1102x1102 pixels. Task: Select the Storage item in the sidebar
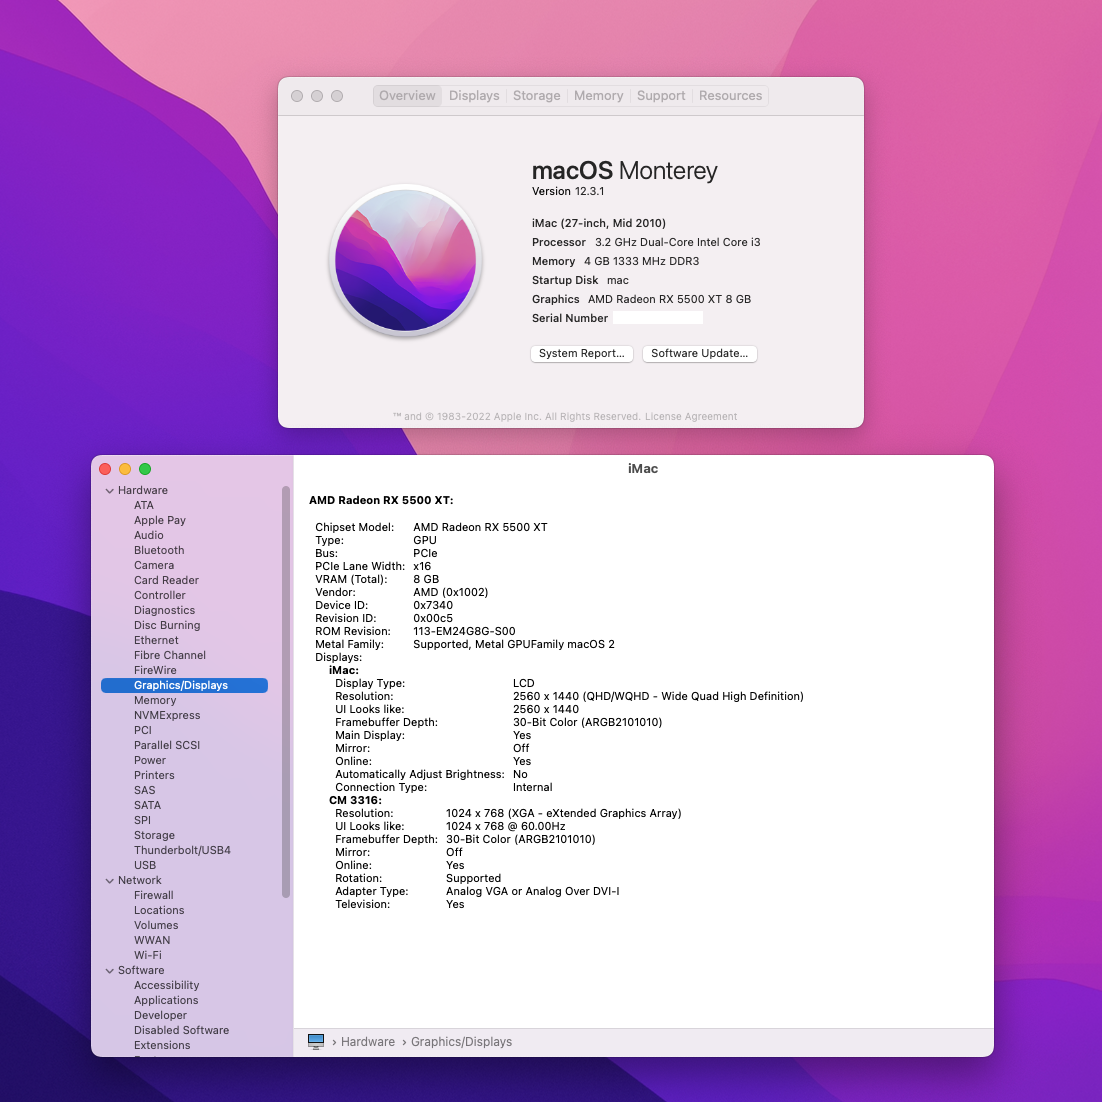pos(154,835)
